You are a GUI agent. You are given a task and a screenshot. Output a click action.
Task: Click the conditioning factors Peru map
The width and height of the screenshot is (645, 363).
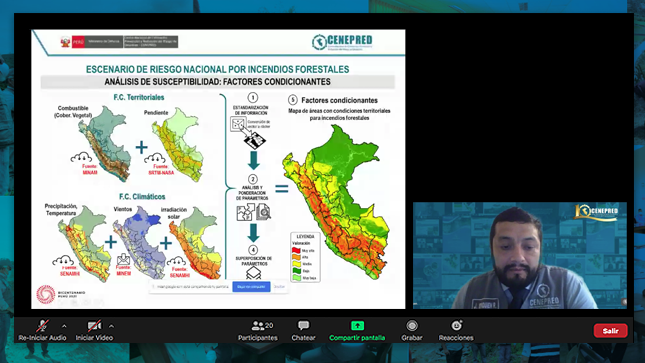pyautogui.click(x=336, y=202)
